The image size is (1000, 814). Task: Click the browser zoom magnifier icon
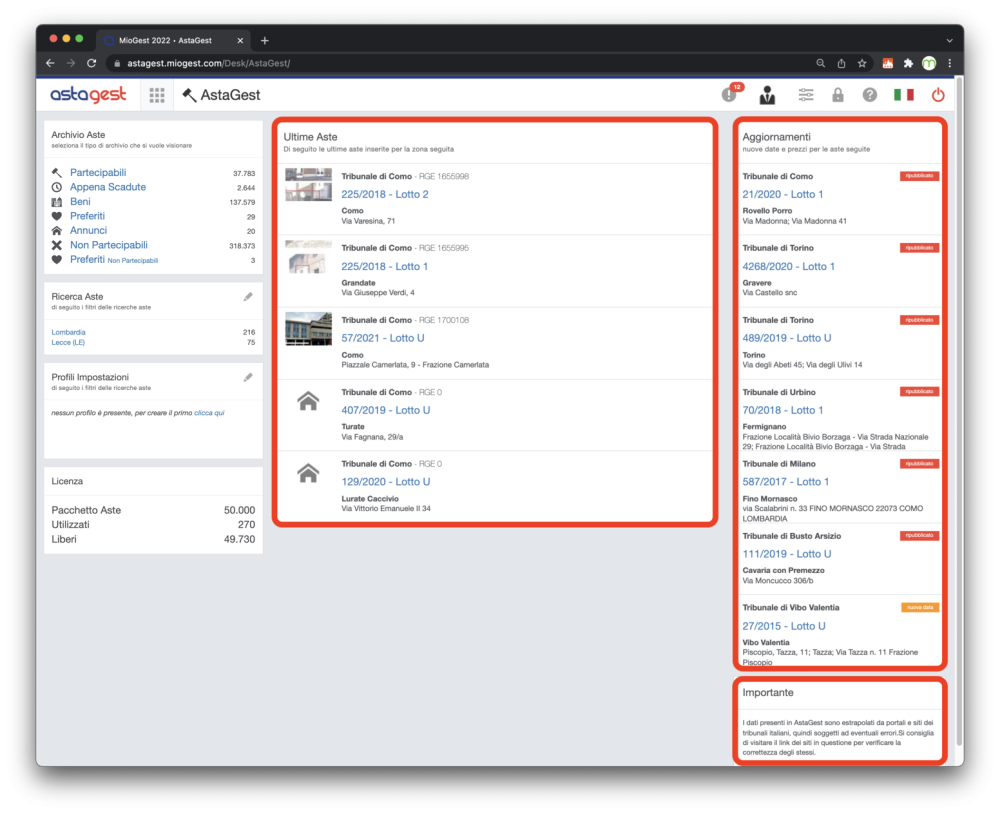point(821,63)
